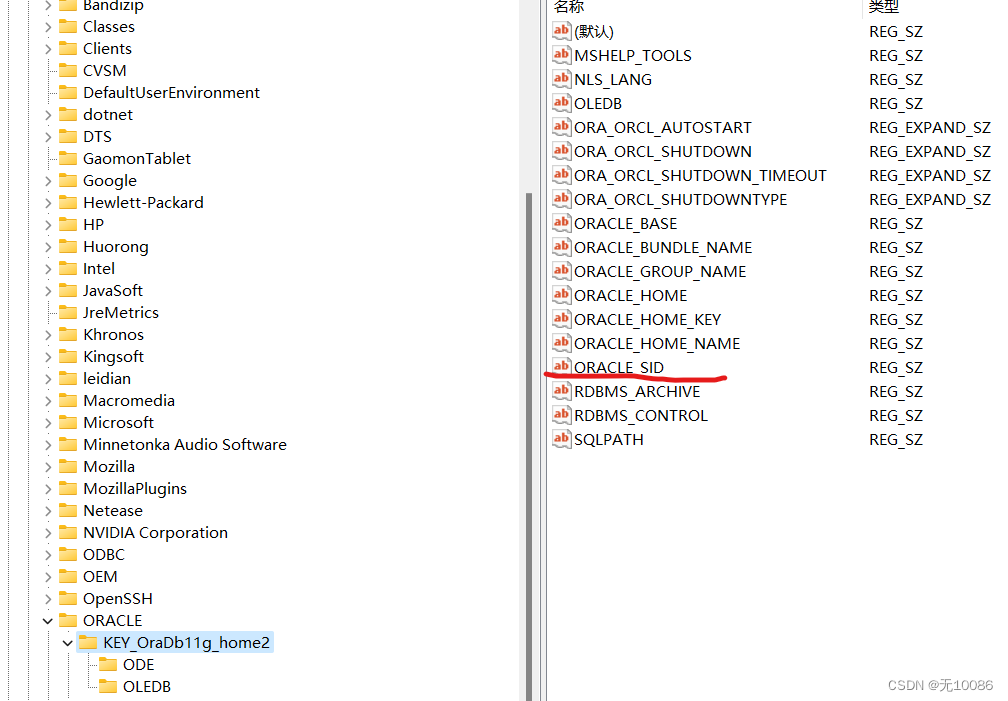Select the Khronos tree key
The width and height of the screenshot is (1008, 701).
113,334
